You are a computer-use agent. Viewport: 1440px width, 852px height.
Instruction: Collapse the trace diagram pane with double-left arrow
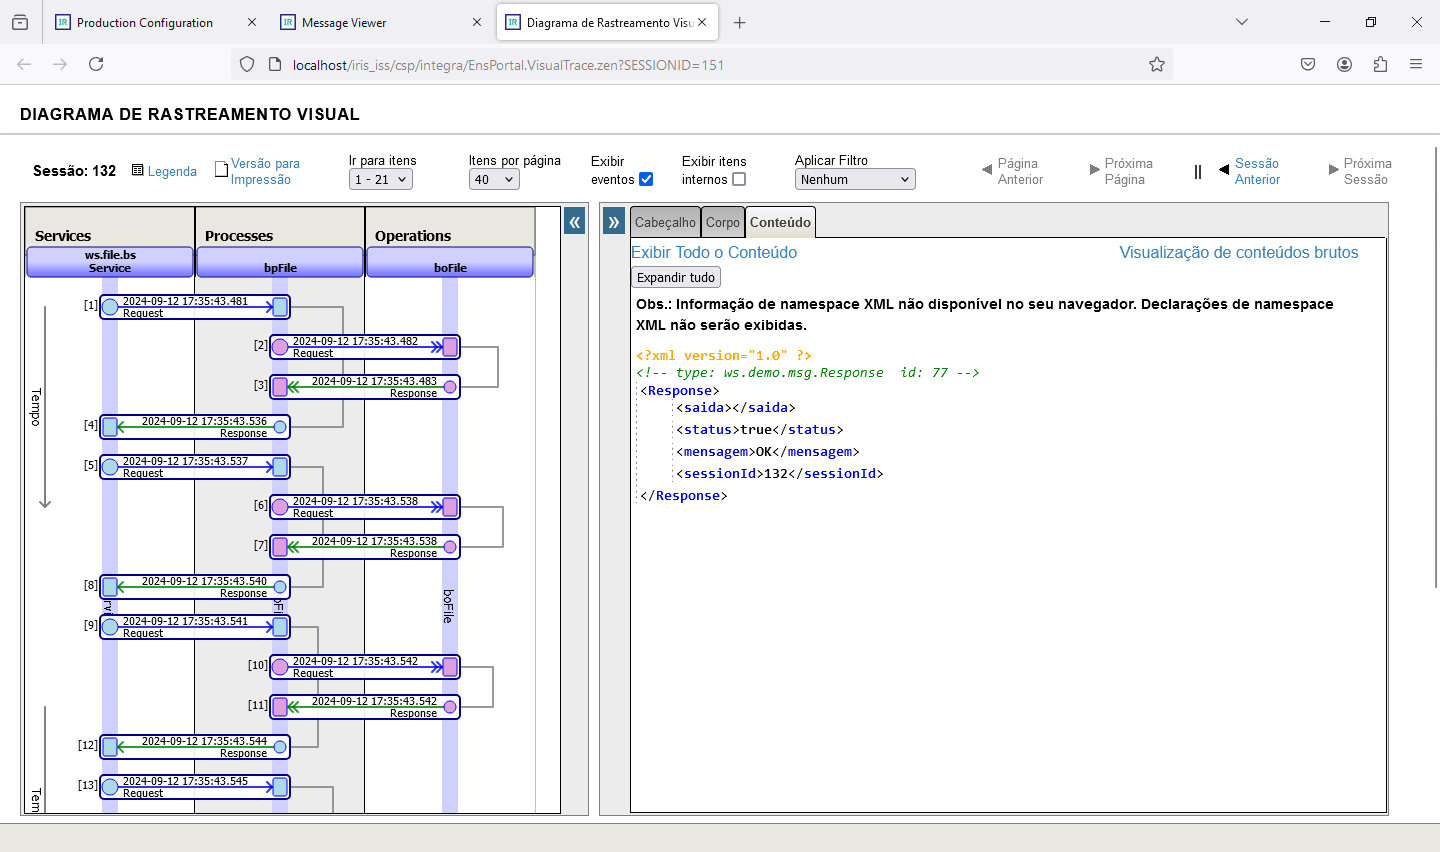tap(574, 222)
